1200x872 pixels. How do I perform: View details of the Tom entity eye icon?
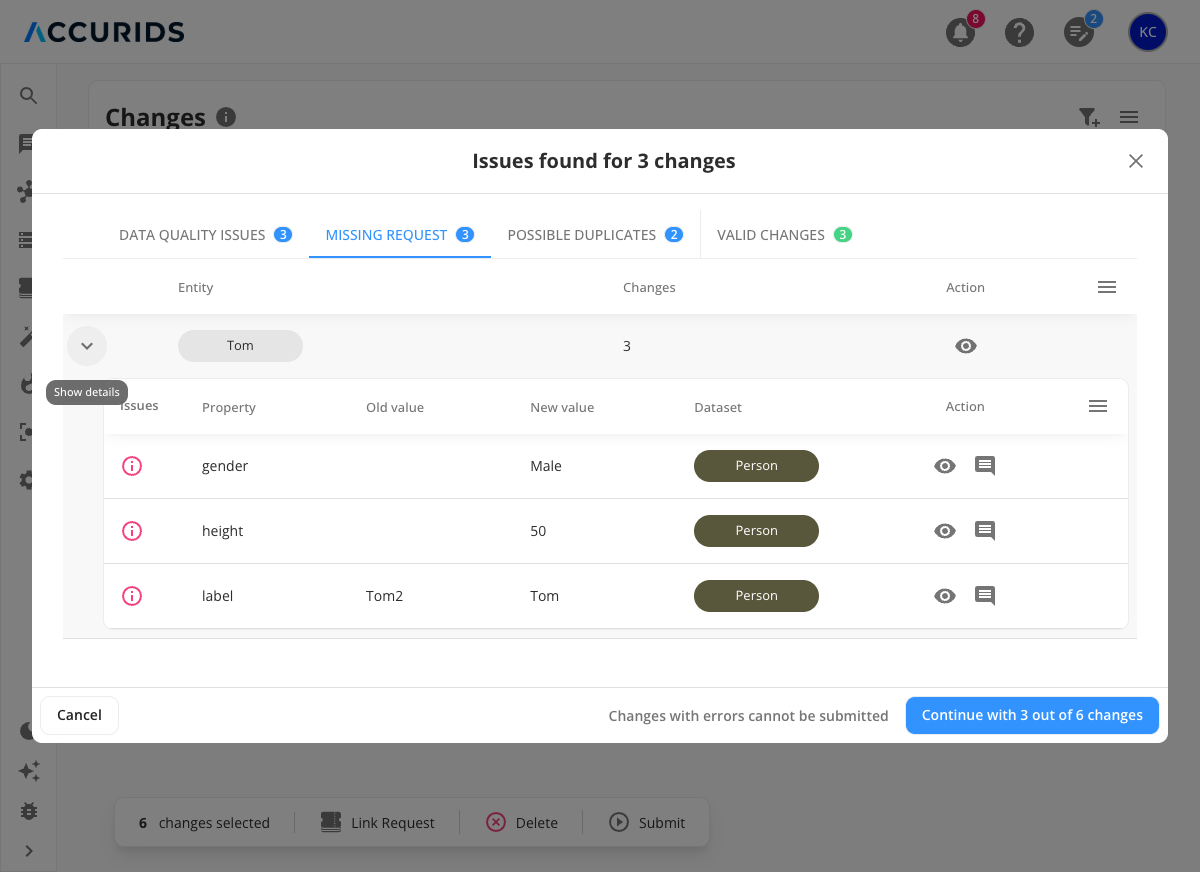pos(965,345)
